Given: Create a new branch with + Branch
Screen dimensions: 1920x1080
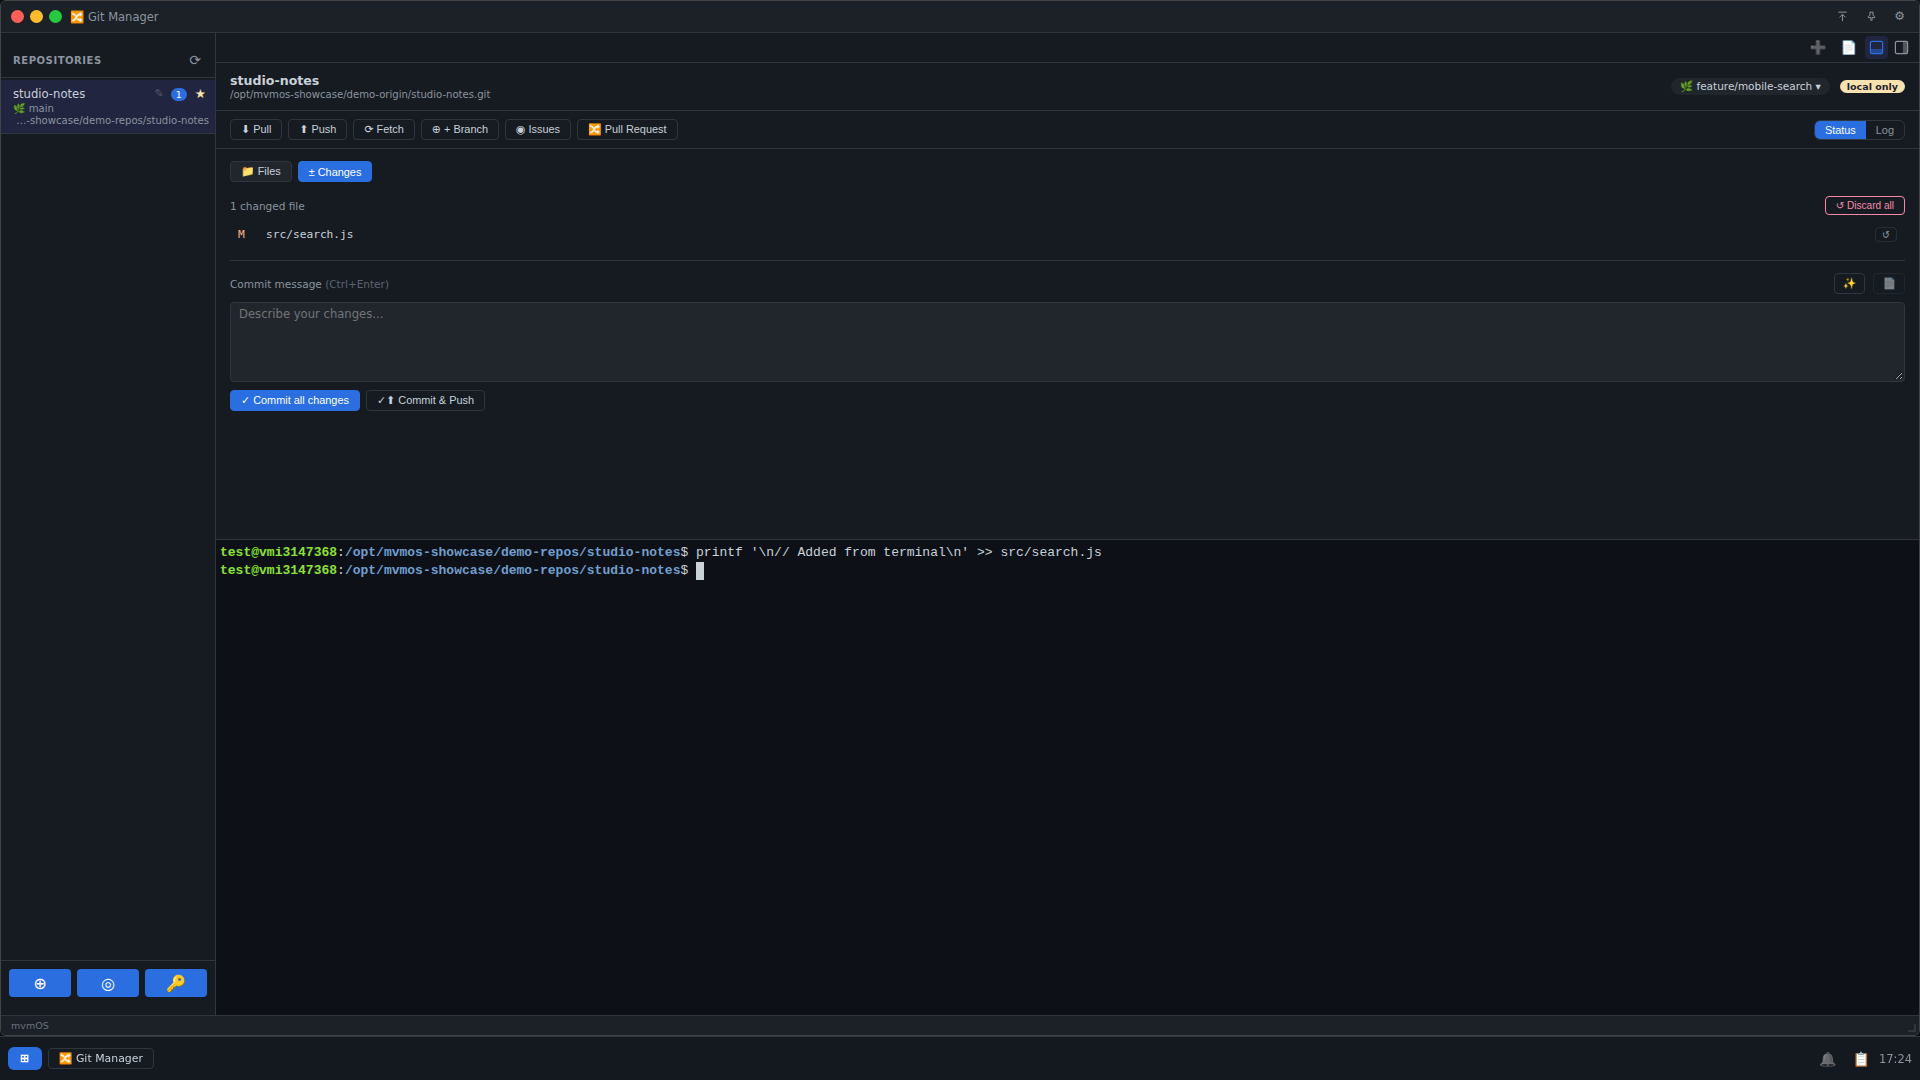Looking at the screenshot, I should coord(460,130).
